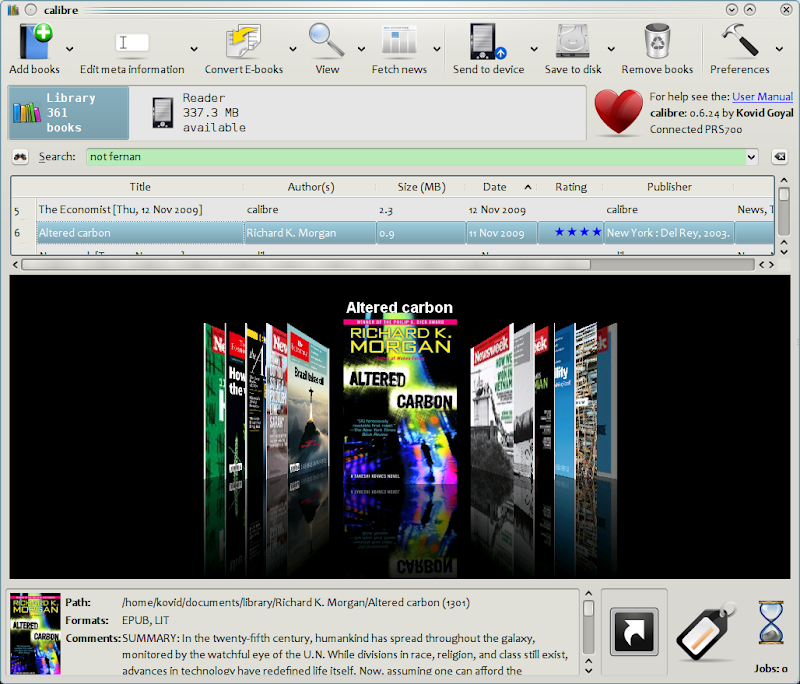Click the Brazil takes off cover
Image resolution: width=800 pixels, height=684 pixels.
coord(308,403)
